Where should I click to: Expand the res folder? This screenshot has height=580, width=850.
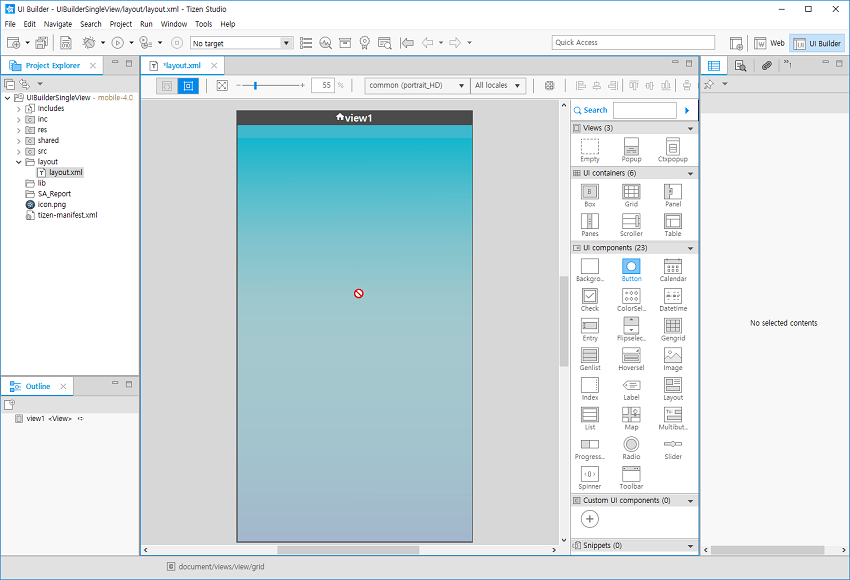click(x=18, y=130)
